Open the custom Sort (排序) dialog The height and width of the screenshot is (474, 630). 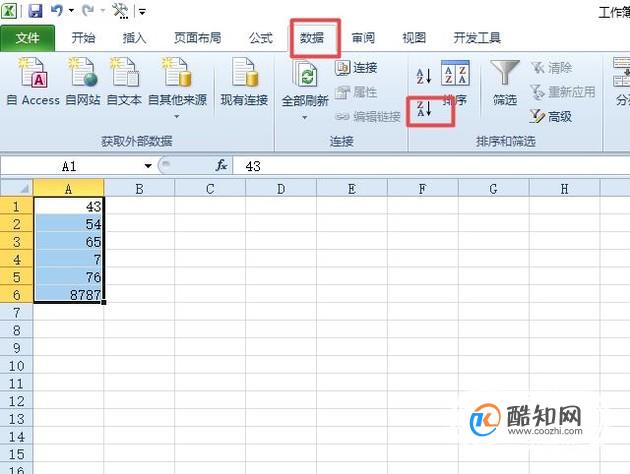tap(455, 82)
